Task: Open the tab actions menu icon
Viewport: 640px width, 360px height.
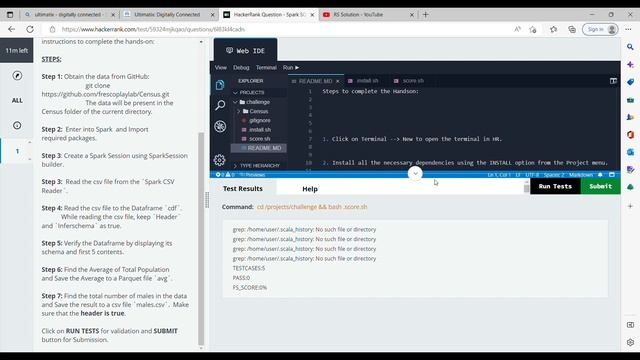Action: click(x=10, y=15)
